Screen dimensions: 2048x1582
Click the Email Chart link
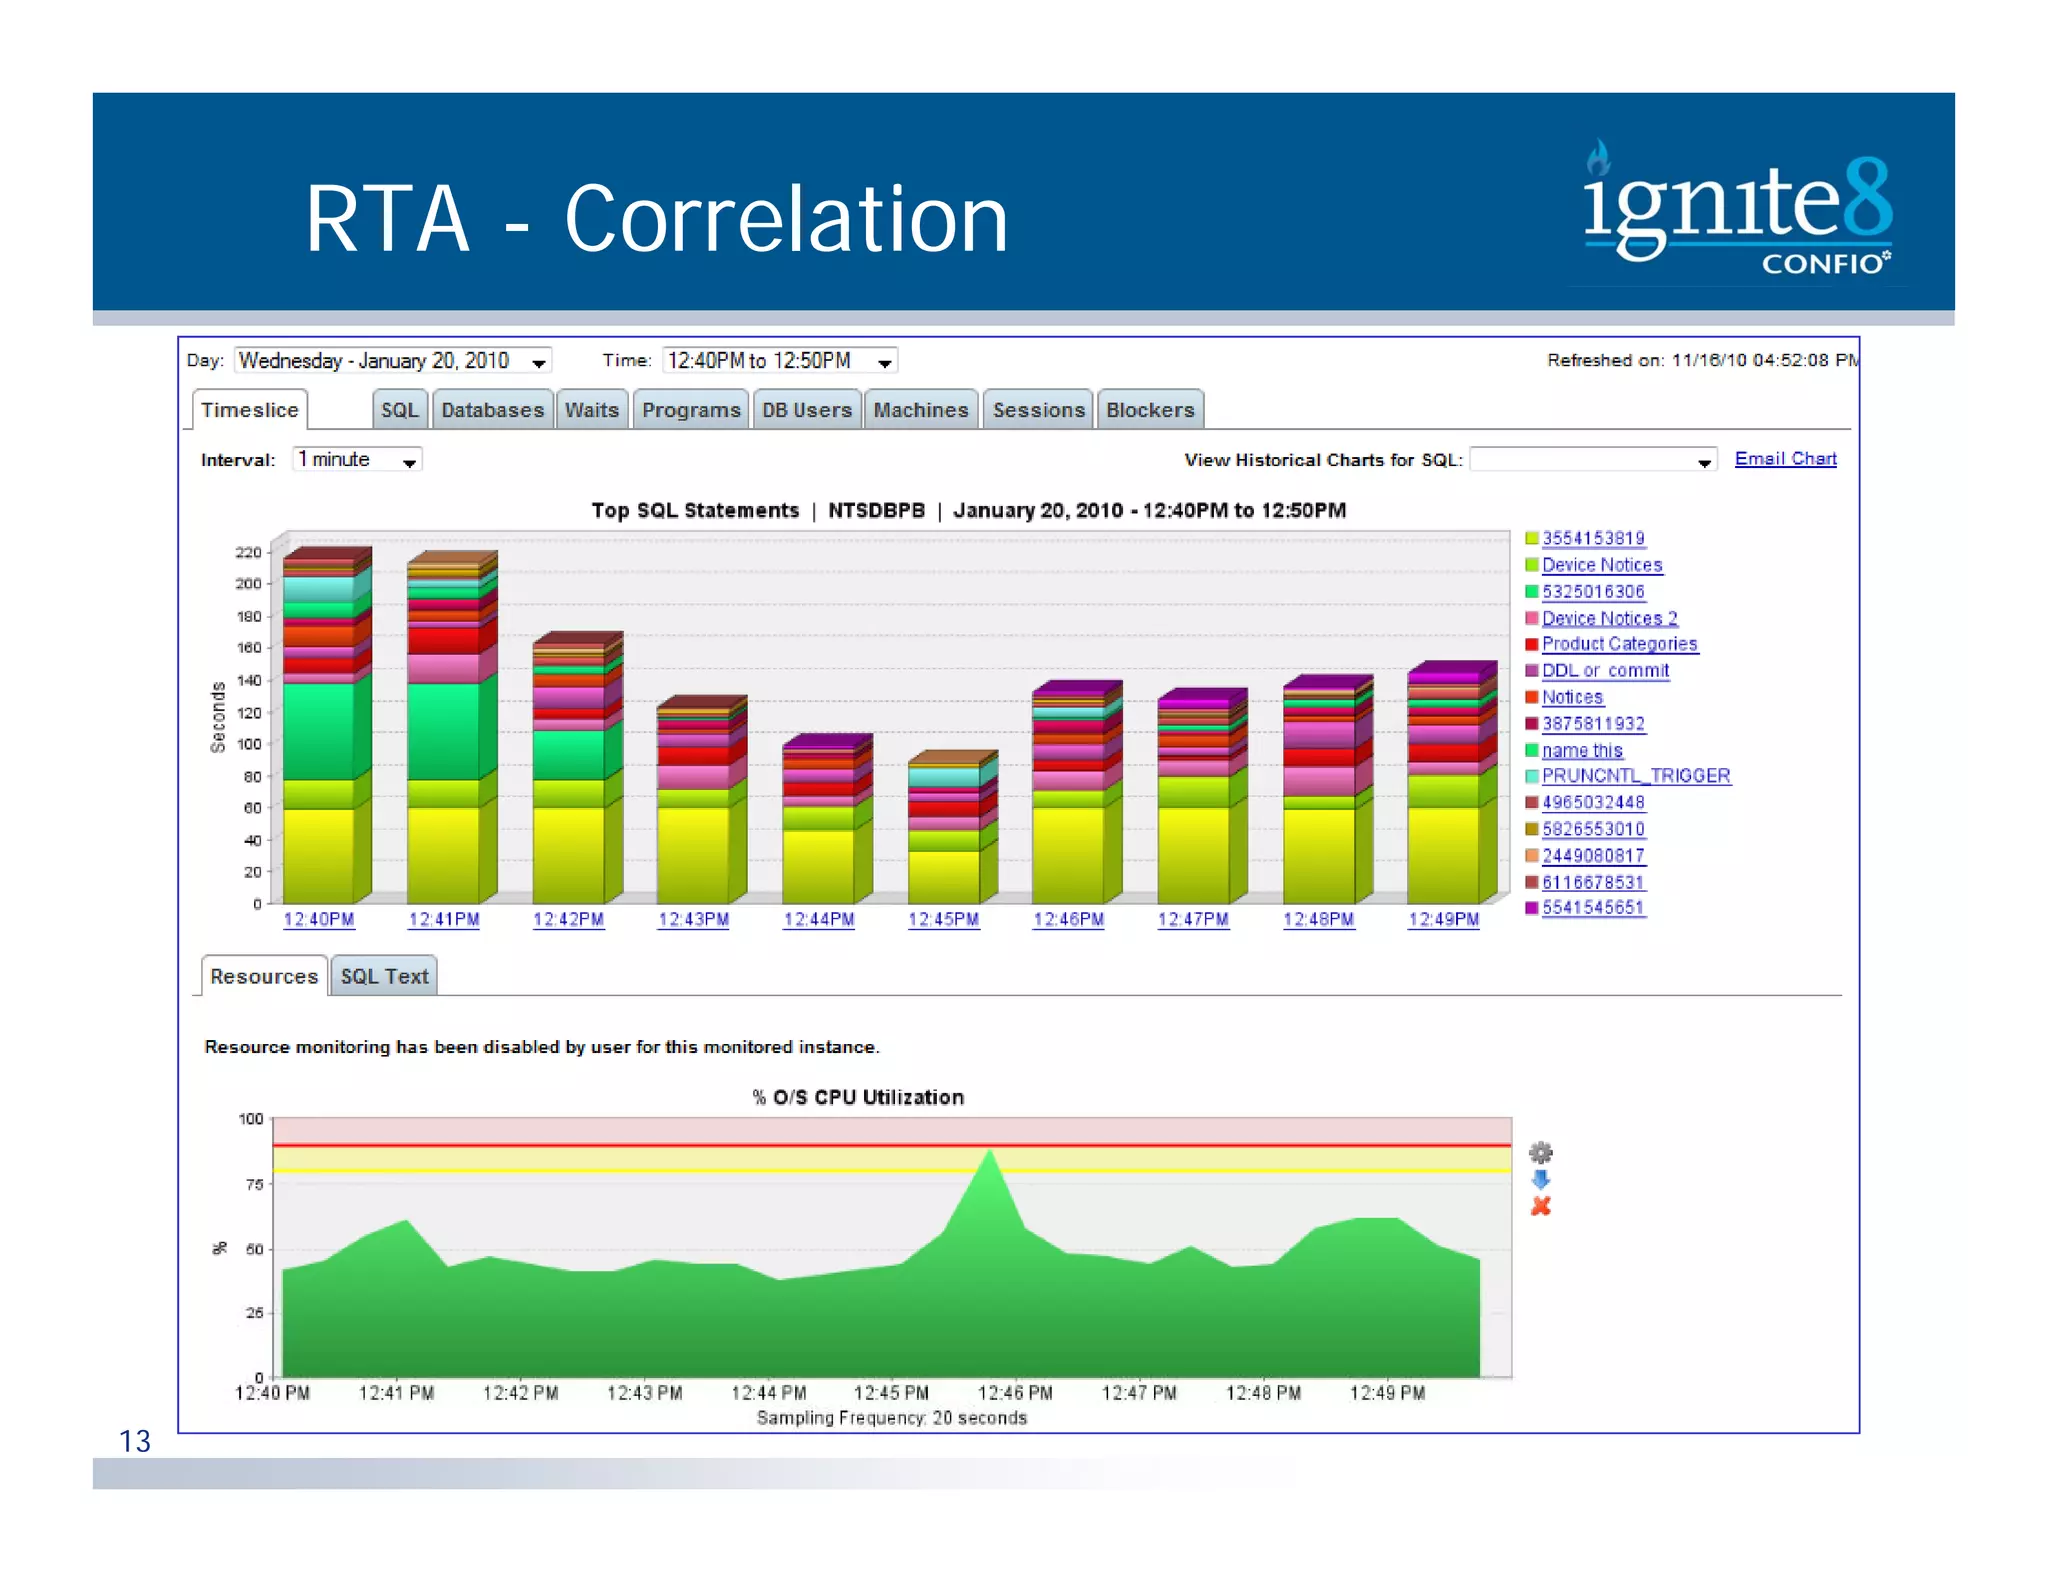coord(1784,458)
